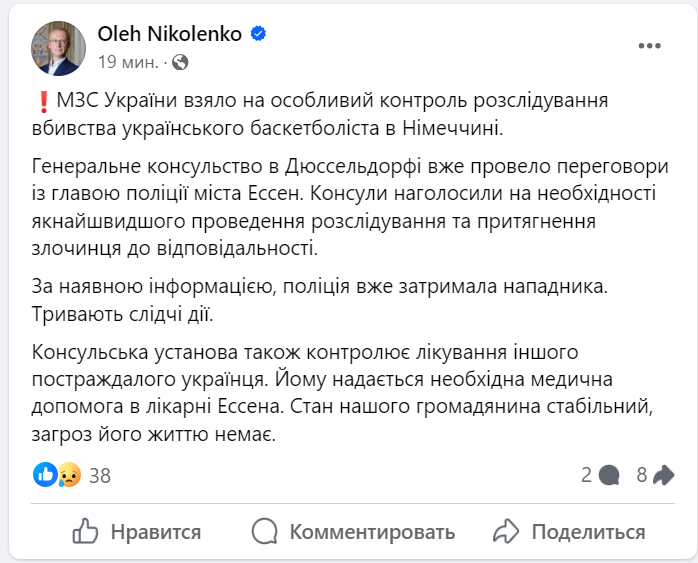Click the comment count number 2

coord(587,475)
